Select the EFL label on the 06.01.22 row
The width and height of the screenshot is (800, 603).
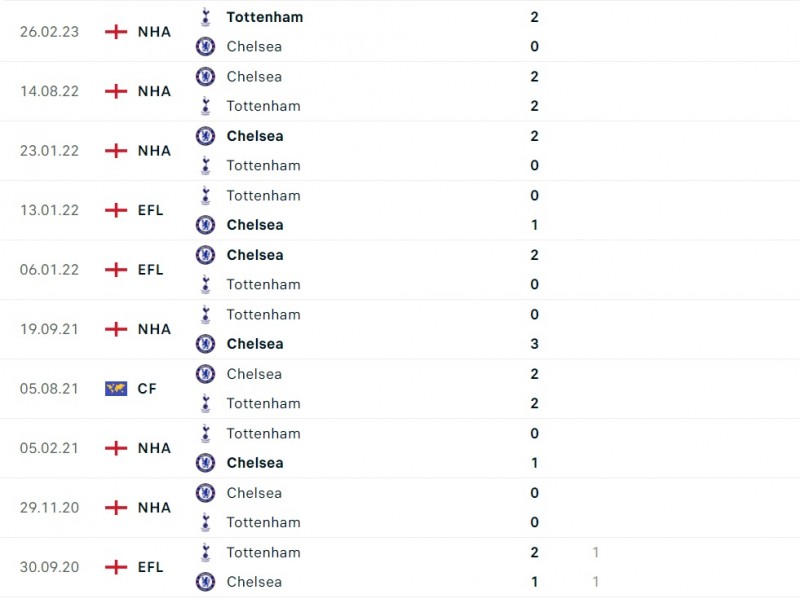pos(150,269)
